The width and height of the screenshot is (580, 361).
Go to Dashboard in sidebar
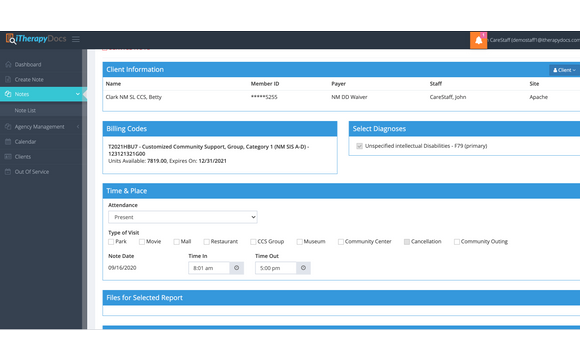28,64
